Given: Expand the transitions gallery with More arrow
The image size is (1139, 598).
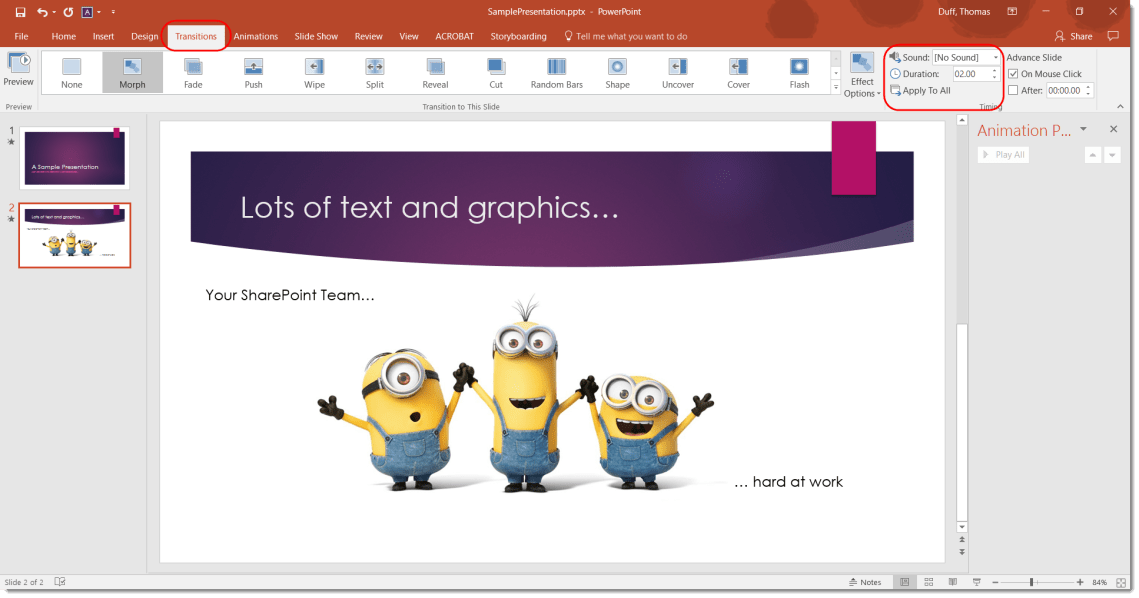Looking at the screenshot, I should [836, 87].
